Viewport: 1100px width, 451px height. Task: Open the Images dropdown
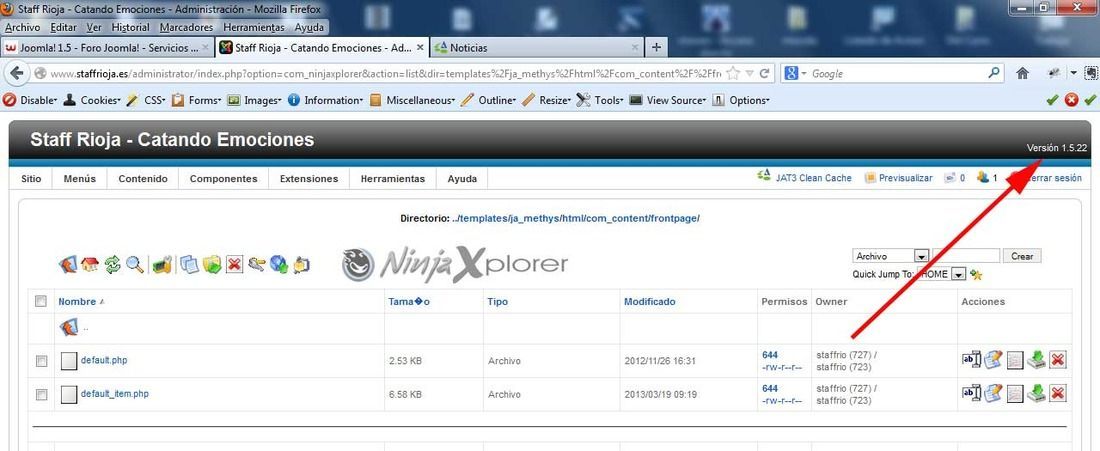tap(255, 100)
